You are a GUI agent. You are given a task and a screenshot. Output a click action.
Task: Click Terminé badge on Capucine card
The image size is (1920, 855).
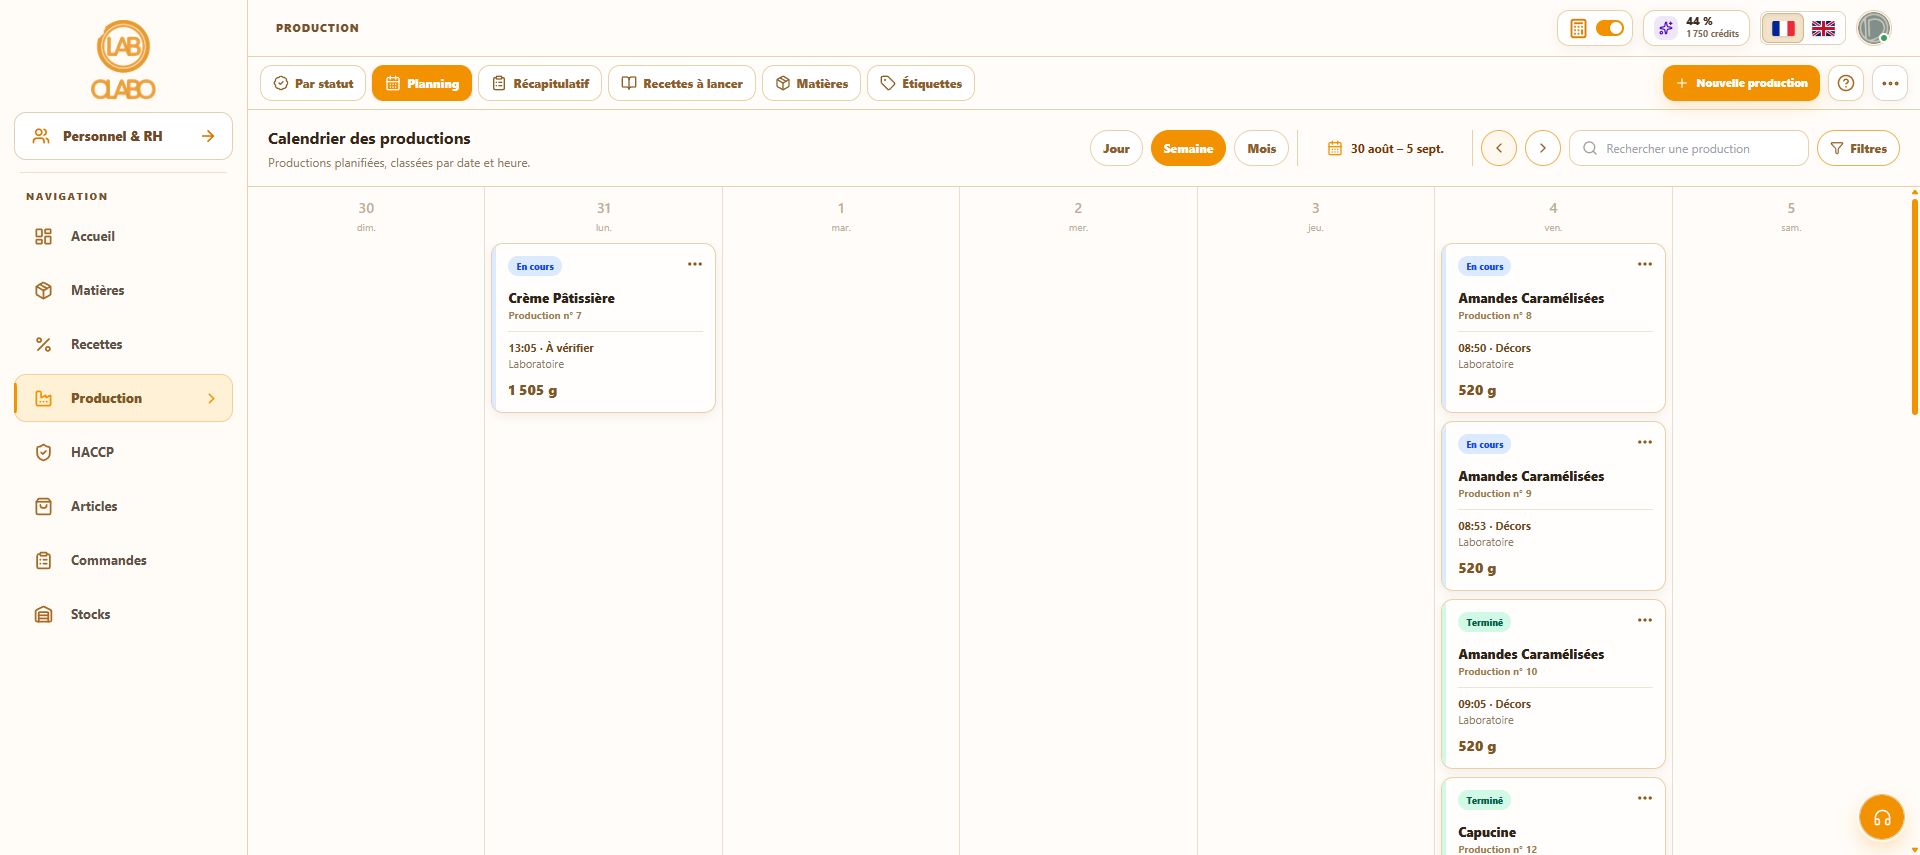[x=1484, y=801]
